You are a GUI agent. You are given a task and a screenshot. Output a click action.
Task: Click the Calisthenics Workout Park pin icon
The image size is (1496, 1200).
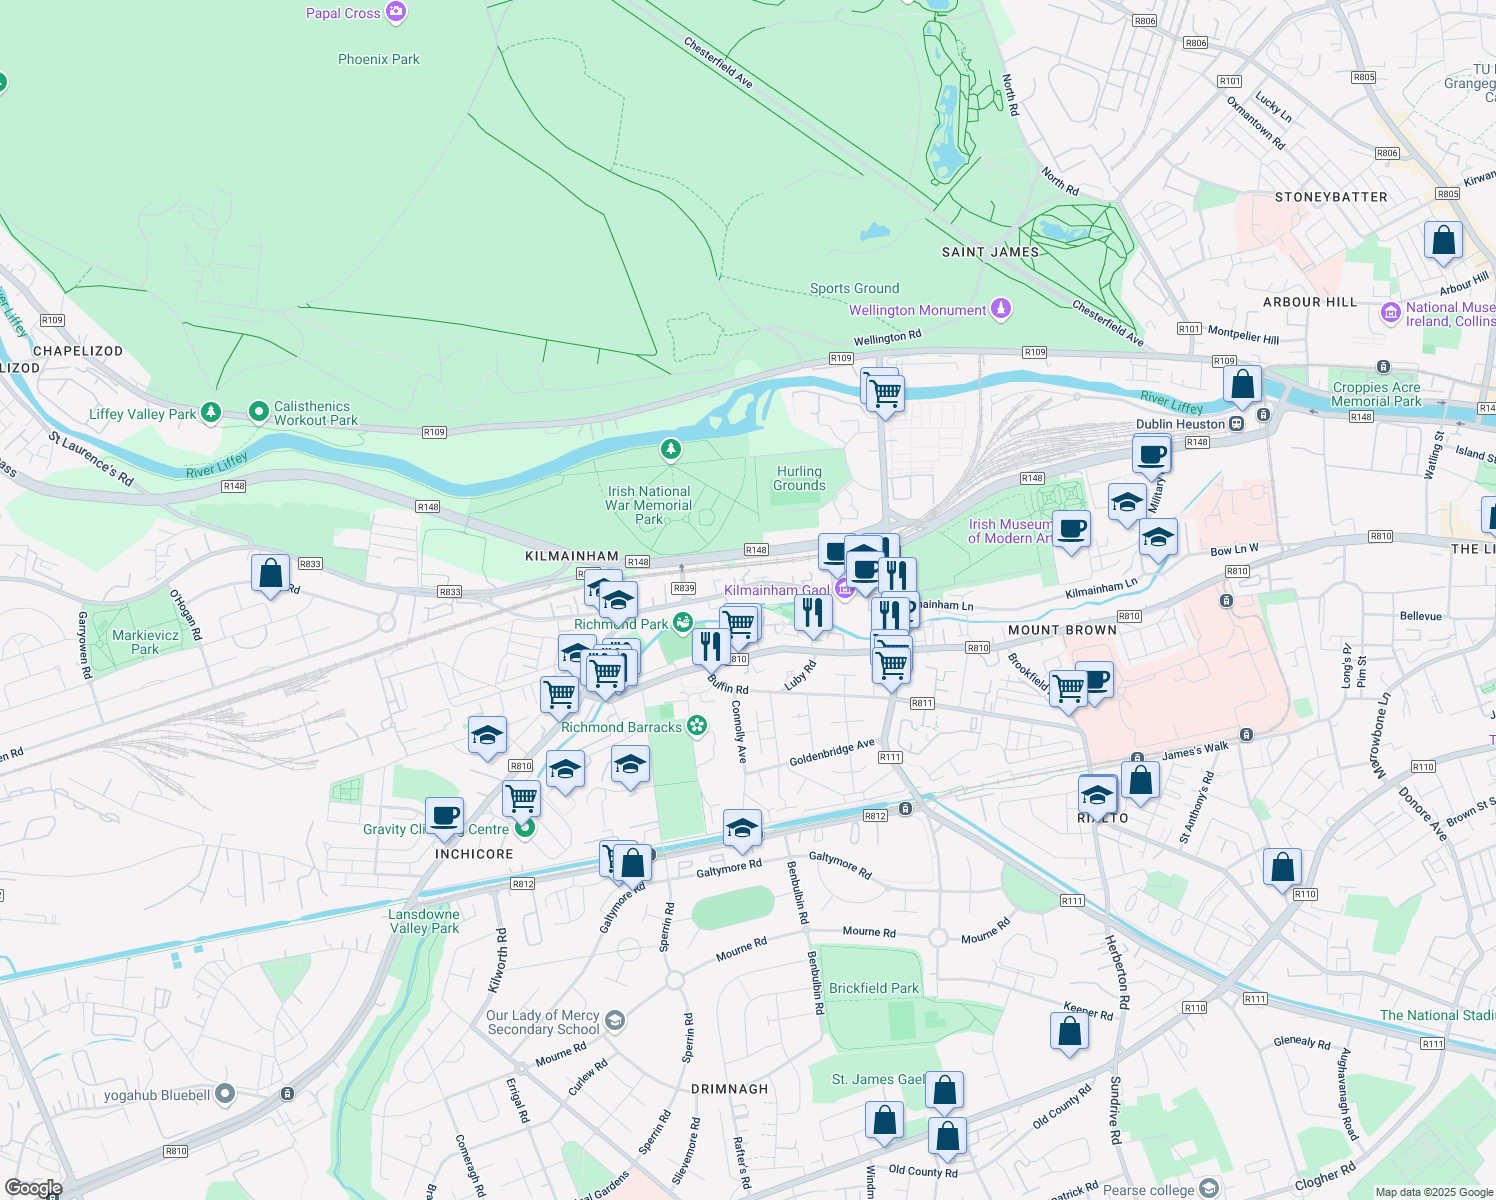(258, 412)
